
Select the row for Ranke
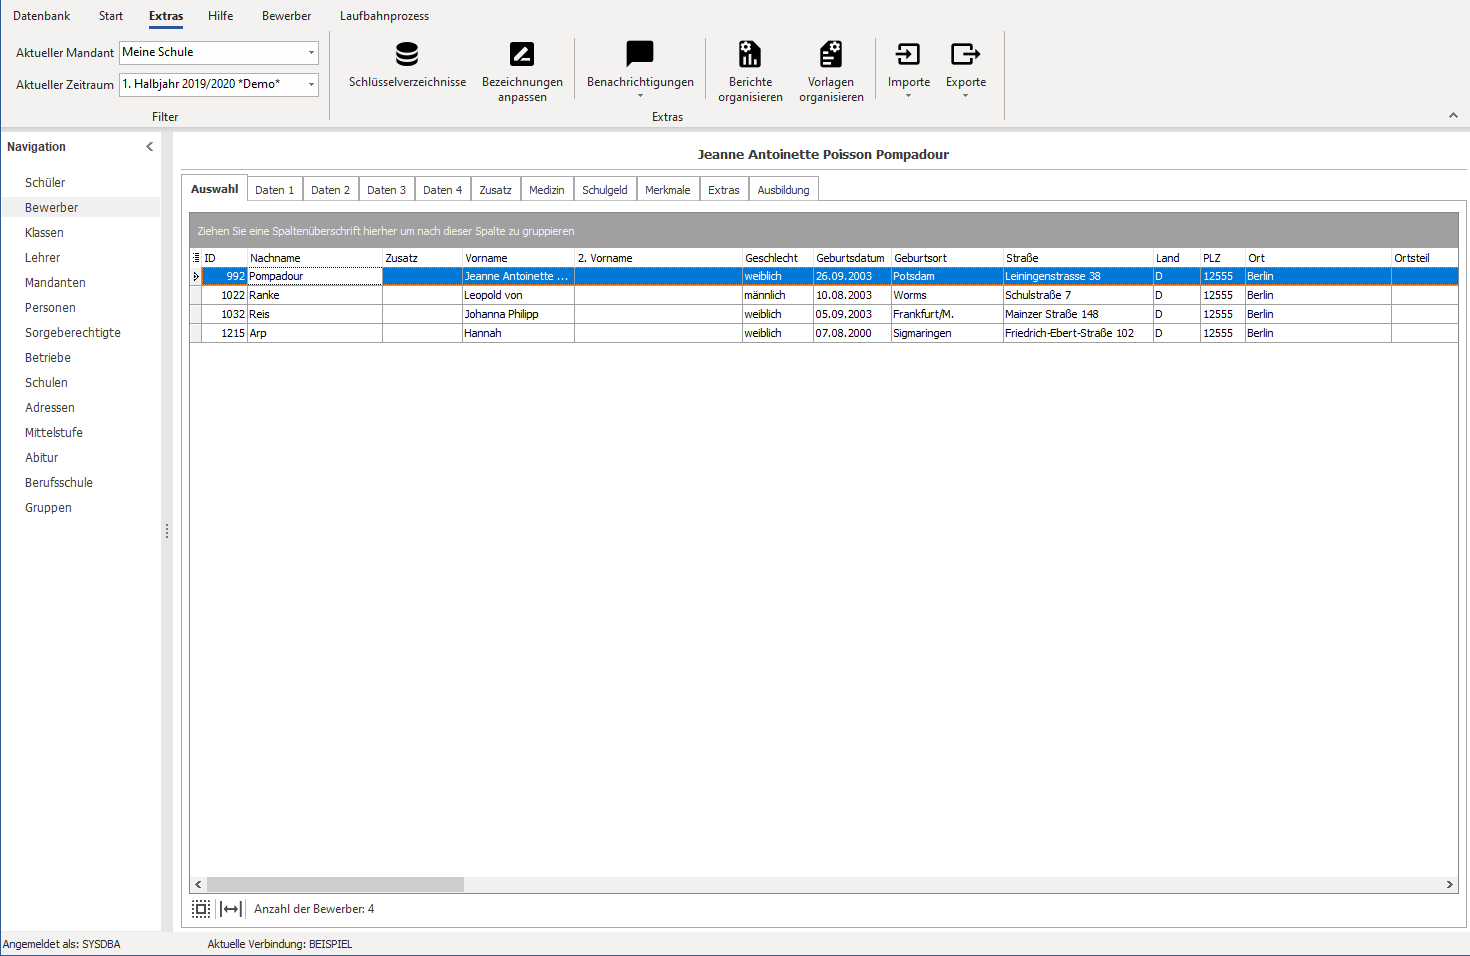pyautogui.click(x=824, y=295)
